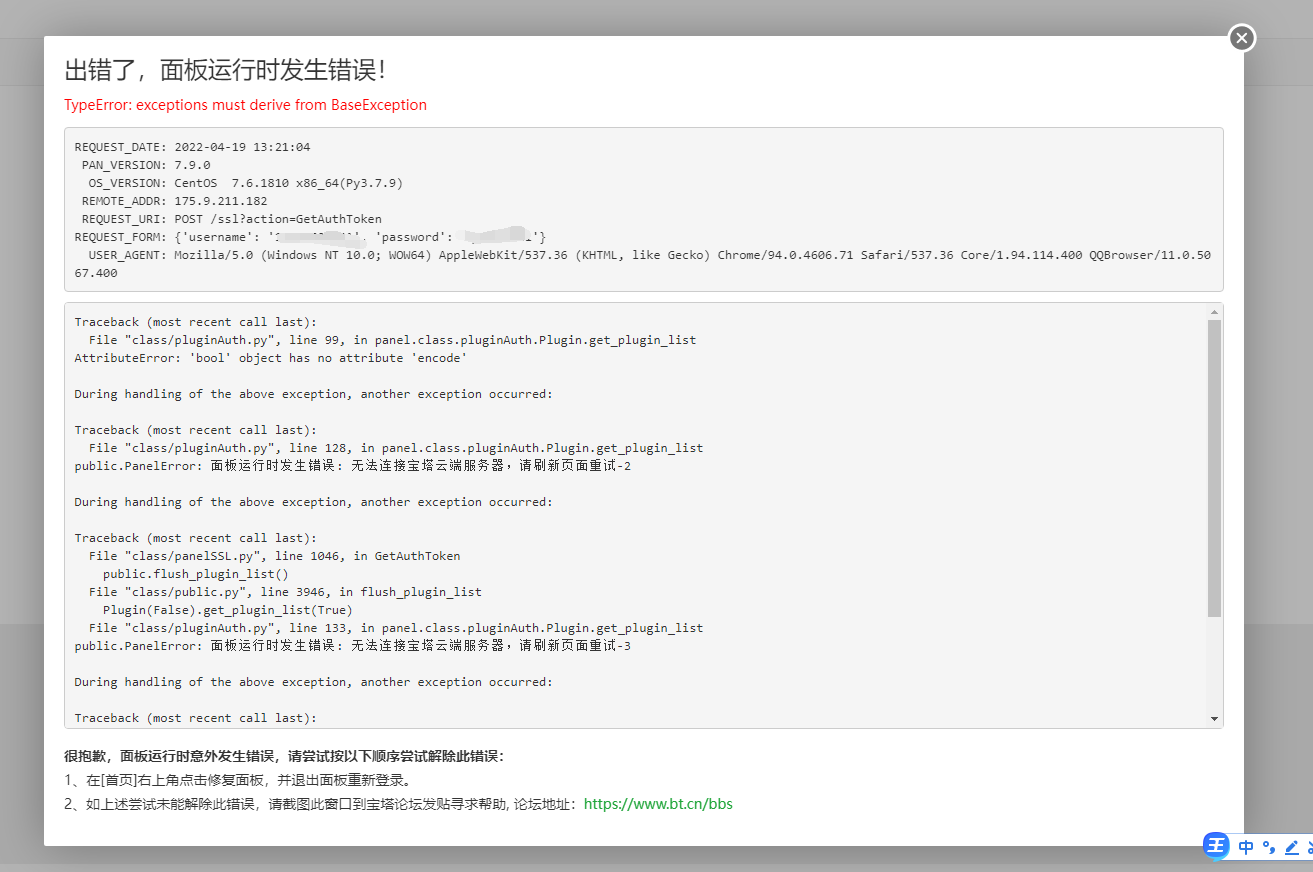
Task: Click the panelSSL.py line 1046 entry
Action: coord(274,556)
